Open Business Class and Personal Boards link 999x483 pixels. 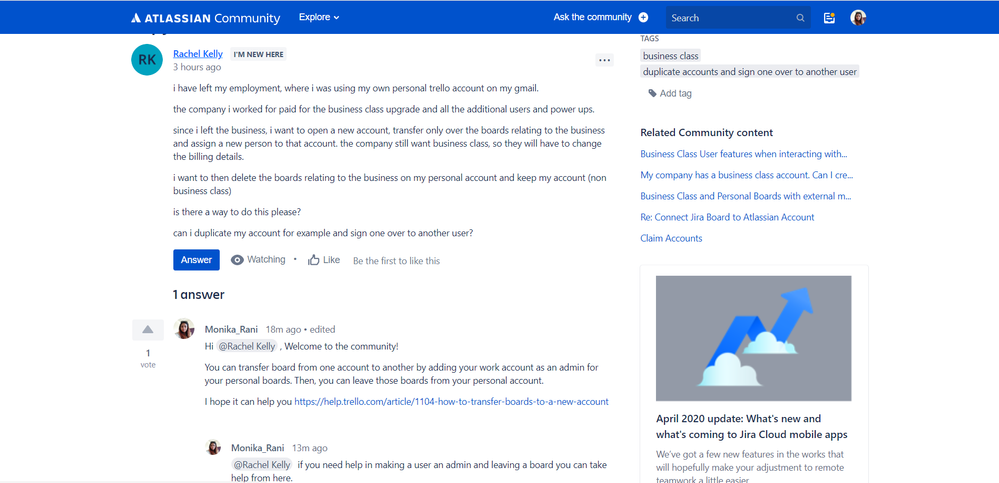point(746,196)
